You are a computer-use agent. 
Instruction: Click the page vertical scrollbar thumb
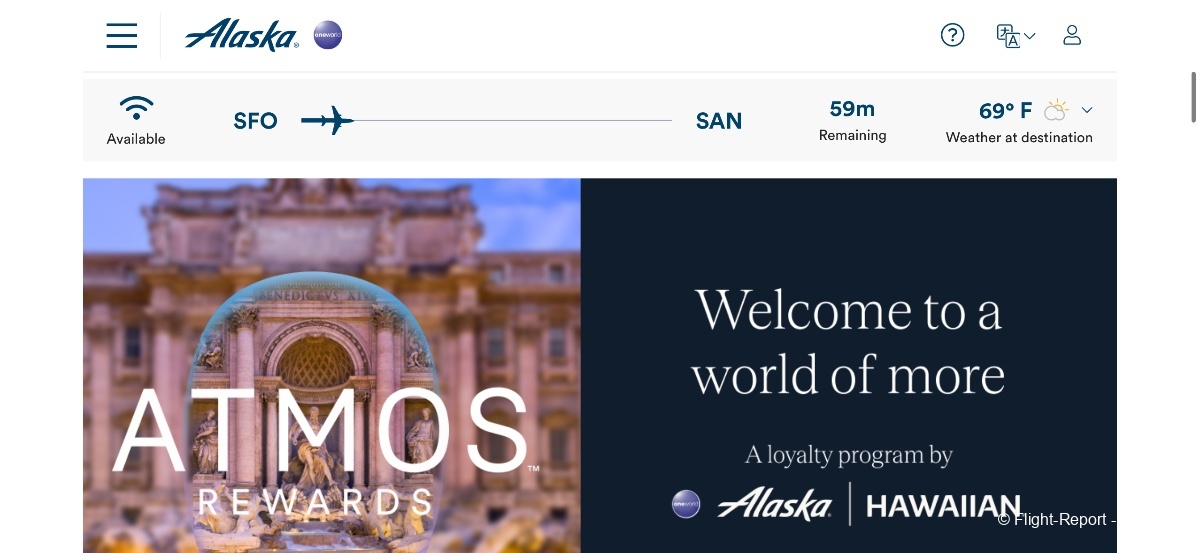(x=1193, y=97)
